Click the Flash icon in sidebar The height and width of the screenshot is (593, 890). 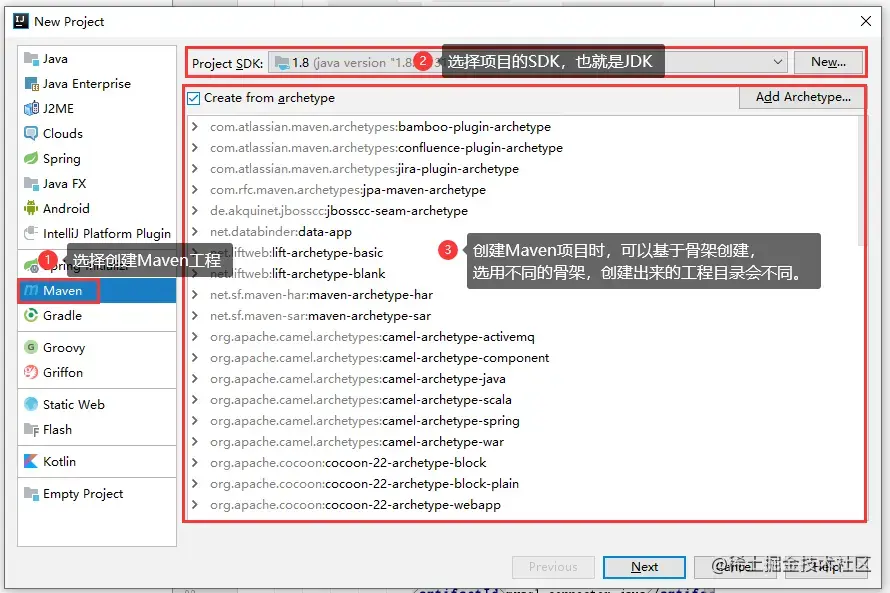31,430
